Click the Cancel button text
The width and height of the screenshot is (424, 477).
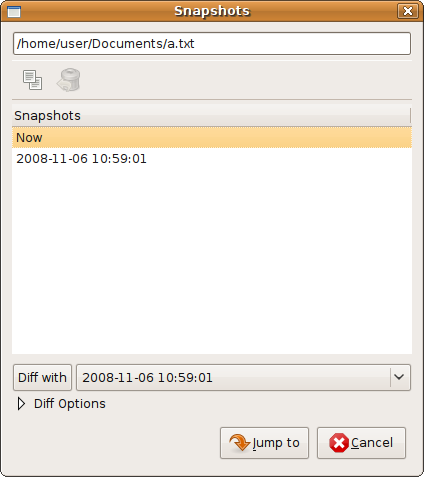coord(372,443)
